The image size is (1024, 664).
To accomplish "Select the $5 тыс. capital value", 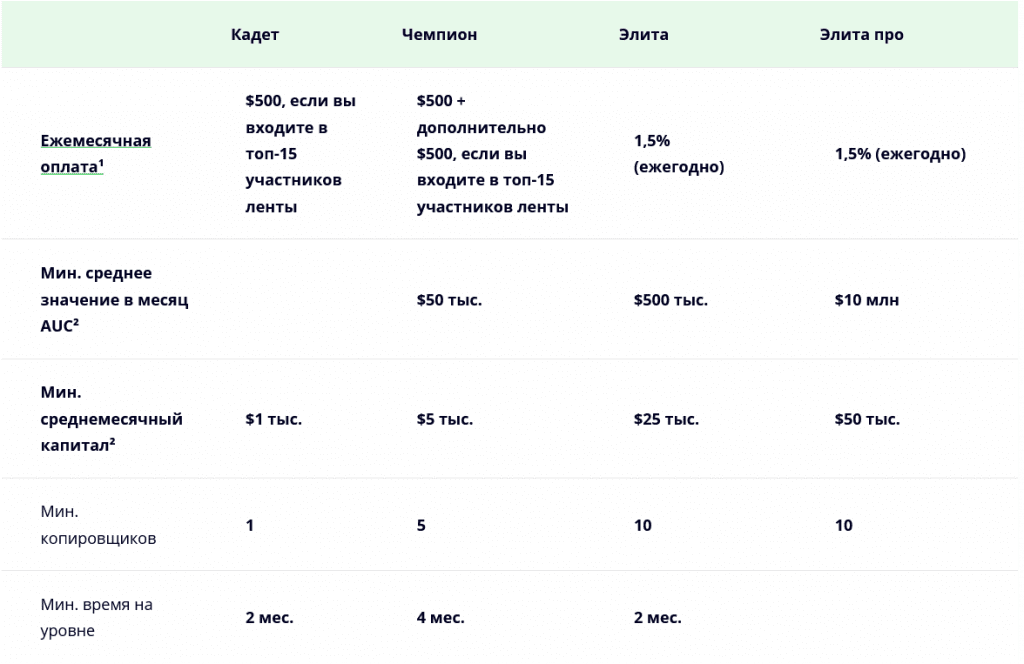I will (x=445, y=419).
